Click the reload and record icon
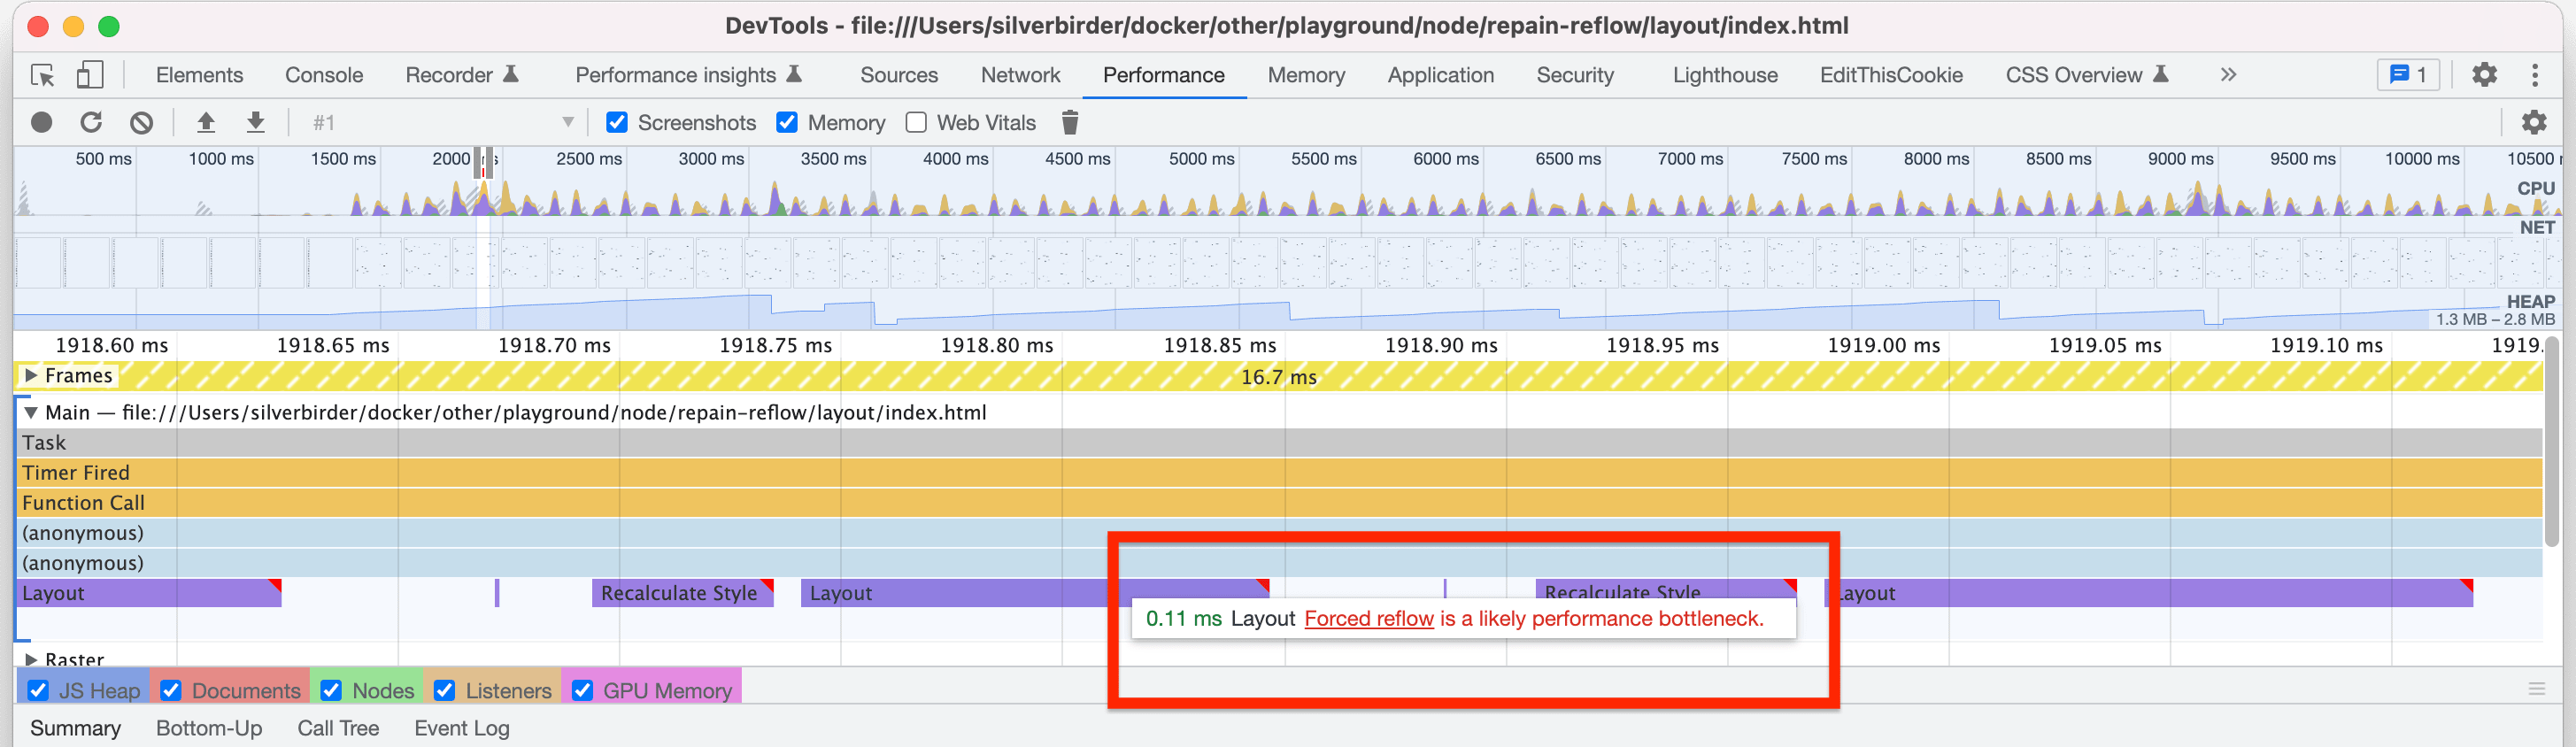Screen dimensions: 2576x747 coord(91,123)
